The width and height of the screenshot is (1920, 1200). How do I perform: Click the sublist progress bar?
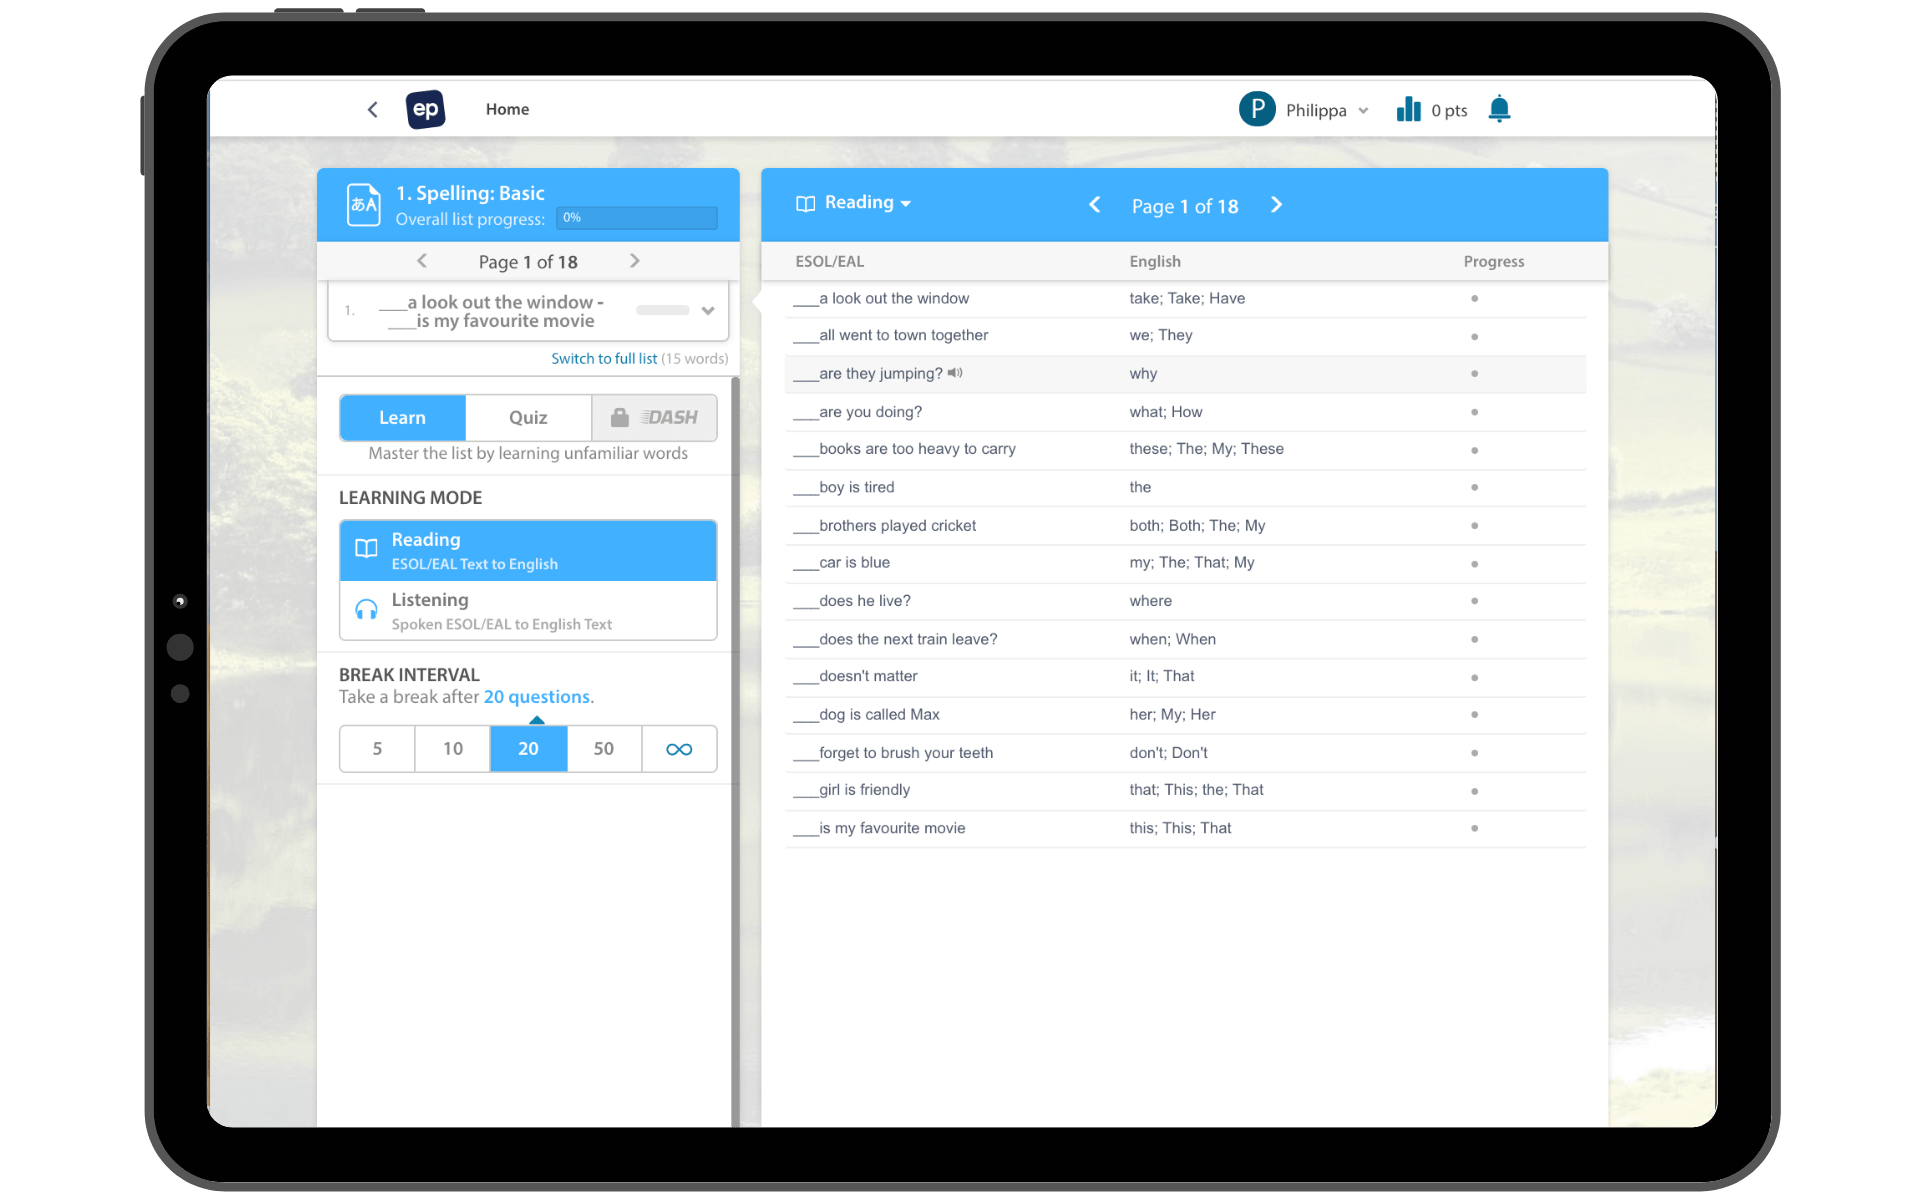click(x=663, y=310)
